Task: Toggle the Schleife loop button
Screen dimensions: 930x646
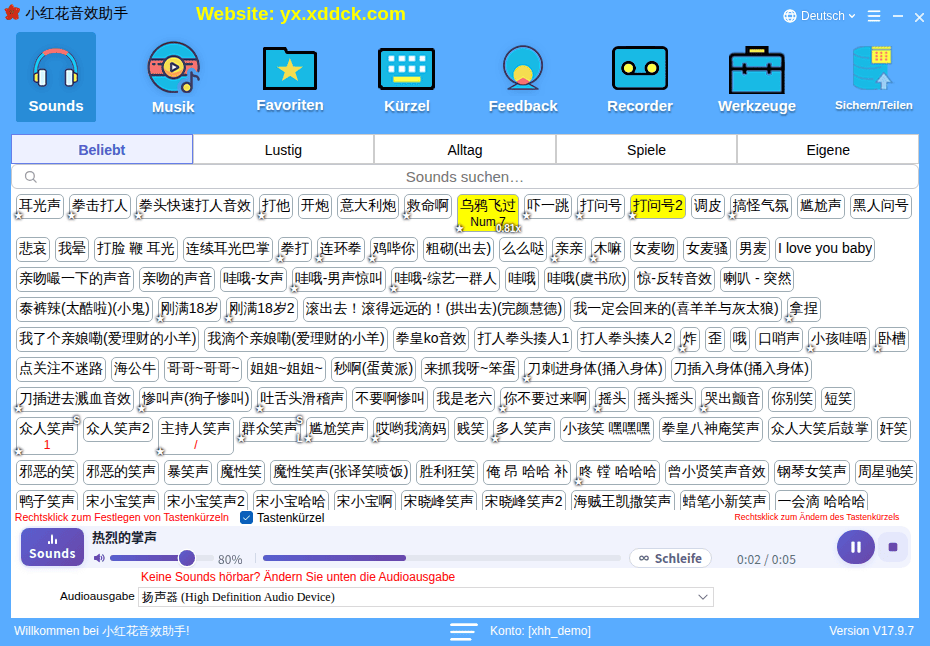Action: pos(670,558)
